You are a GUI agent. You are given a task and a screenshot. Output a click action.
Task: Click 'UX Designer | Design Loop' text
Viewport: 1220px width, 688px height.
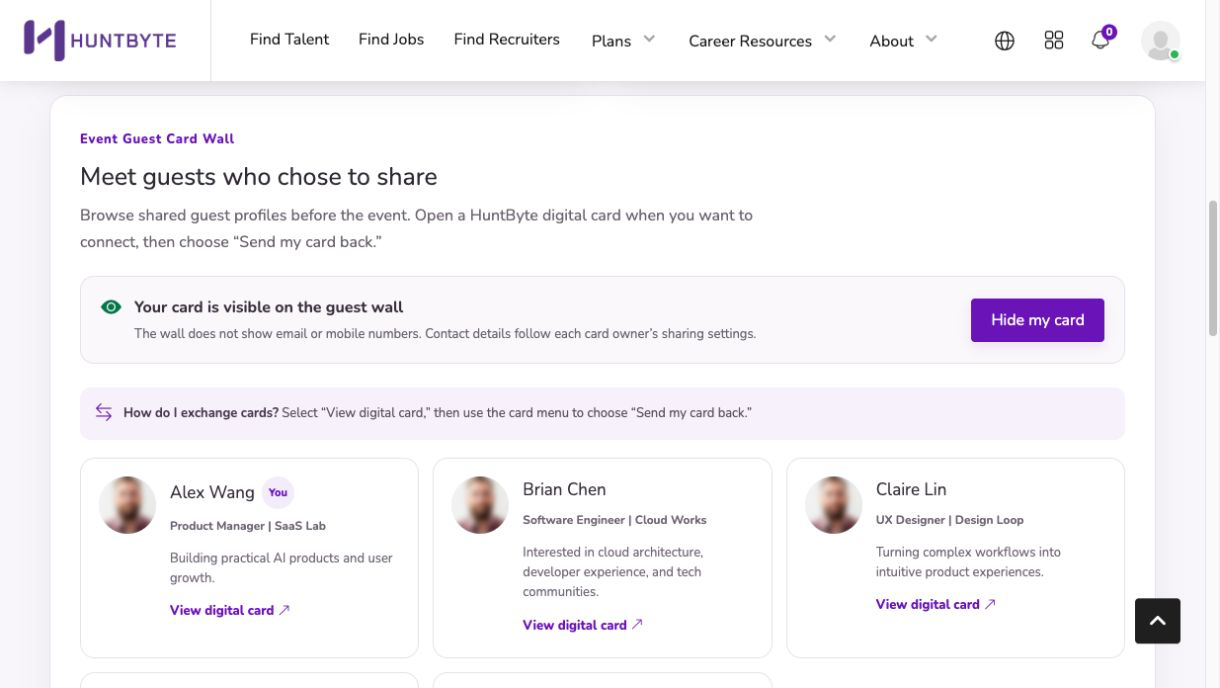point(950,520)
